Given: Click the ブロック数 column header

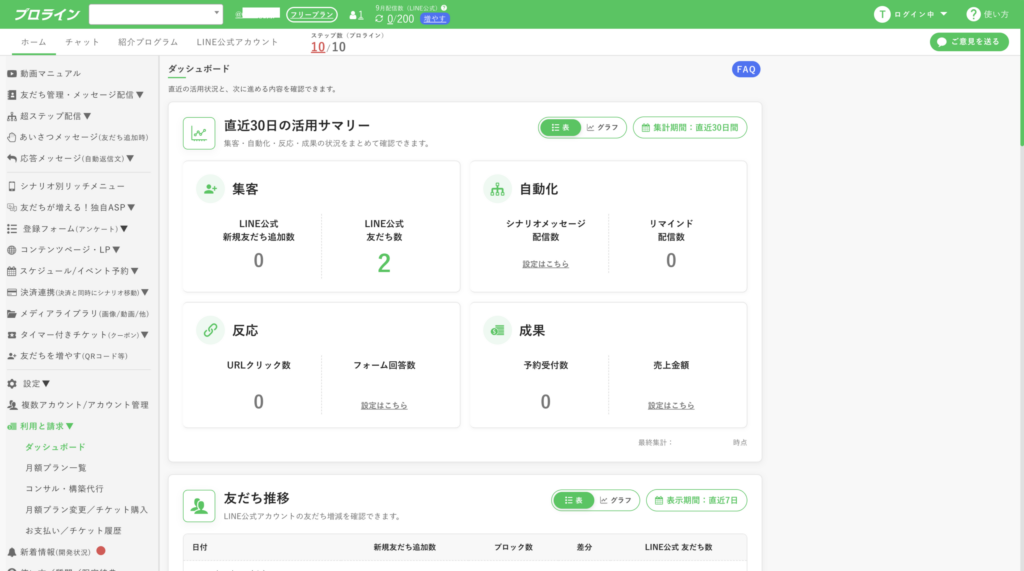Looking at the screenshot, I should [x=513, y=547].
